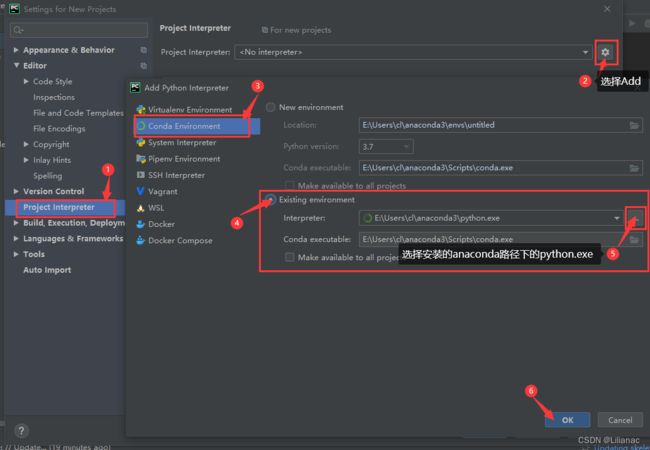Browse folder for new environment Location
Image resolution: width=650 pixels, height=450 pixels.
click(634, 125)
